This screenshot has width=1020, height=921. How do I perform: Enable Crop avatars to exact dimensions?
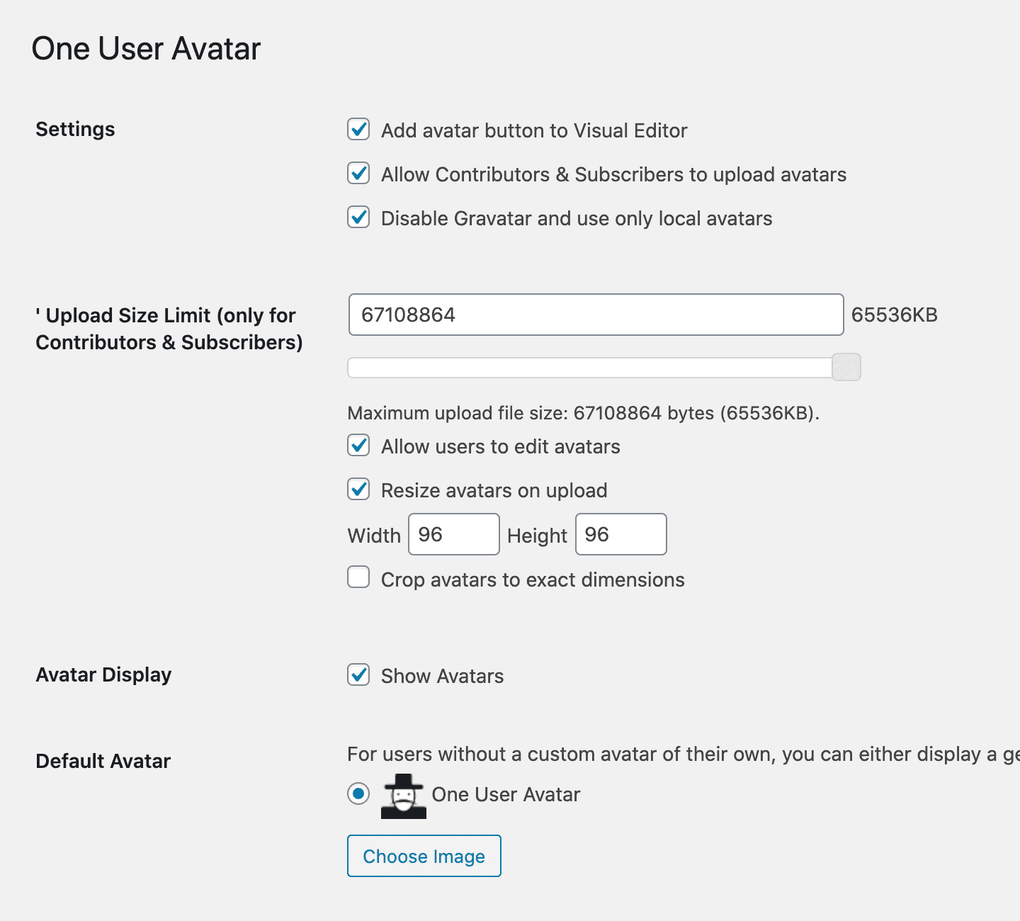359,578
